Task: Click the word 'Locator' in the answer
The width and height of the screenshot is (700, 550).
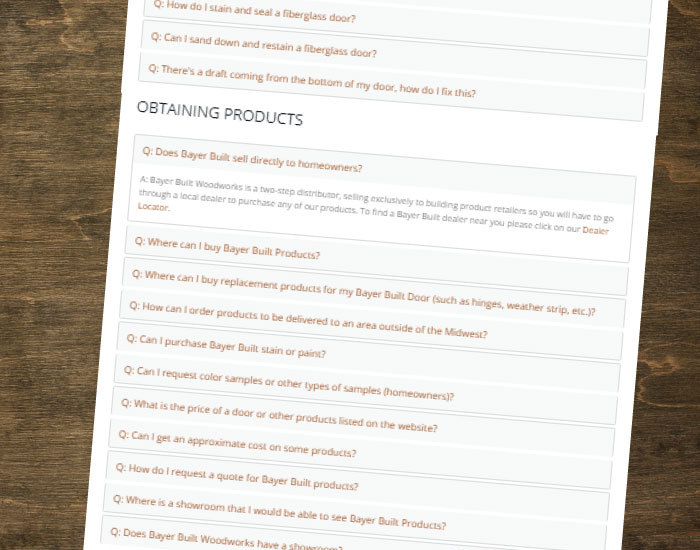Action: pos(153,207)
